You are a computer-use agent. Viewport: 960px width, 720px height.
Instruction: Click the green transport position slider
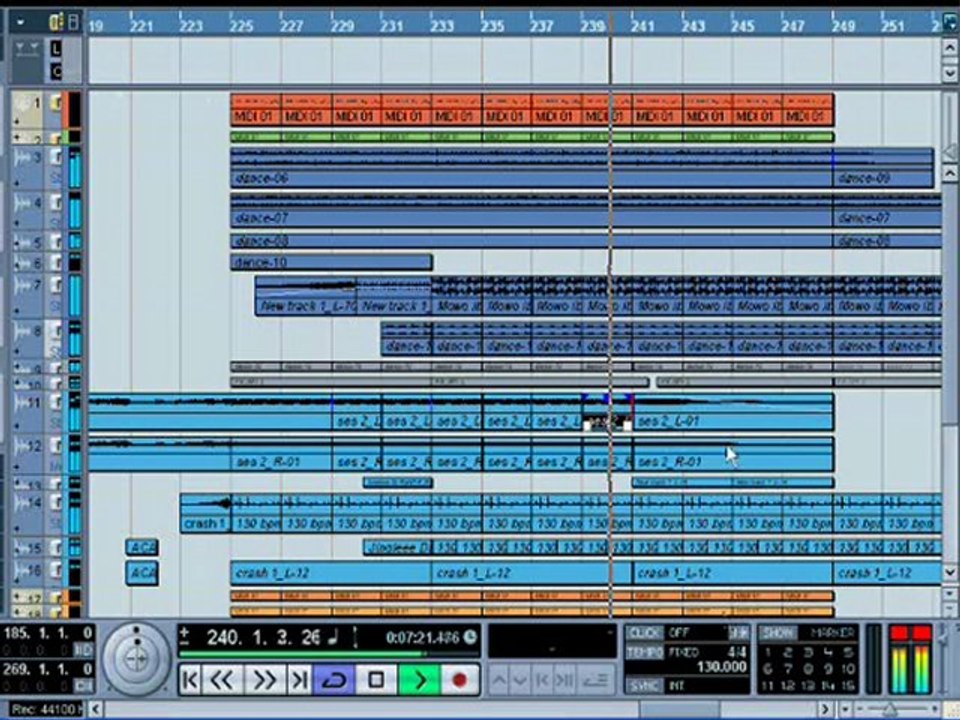click(329, 654)
